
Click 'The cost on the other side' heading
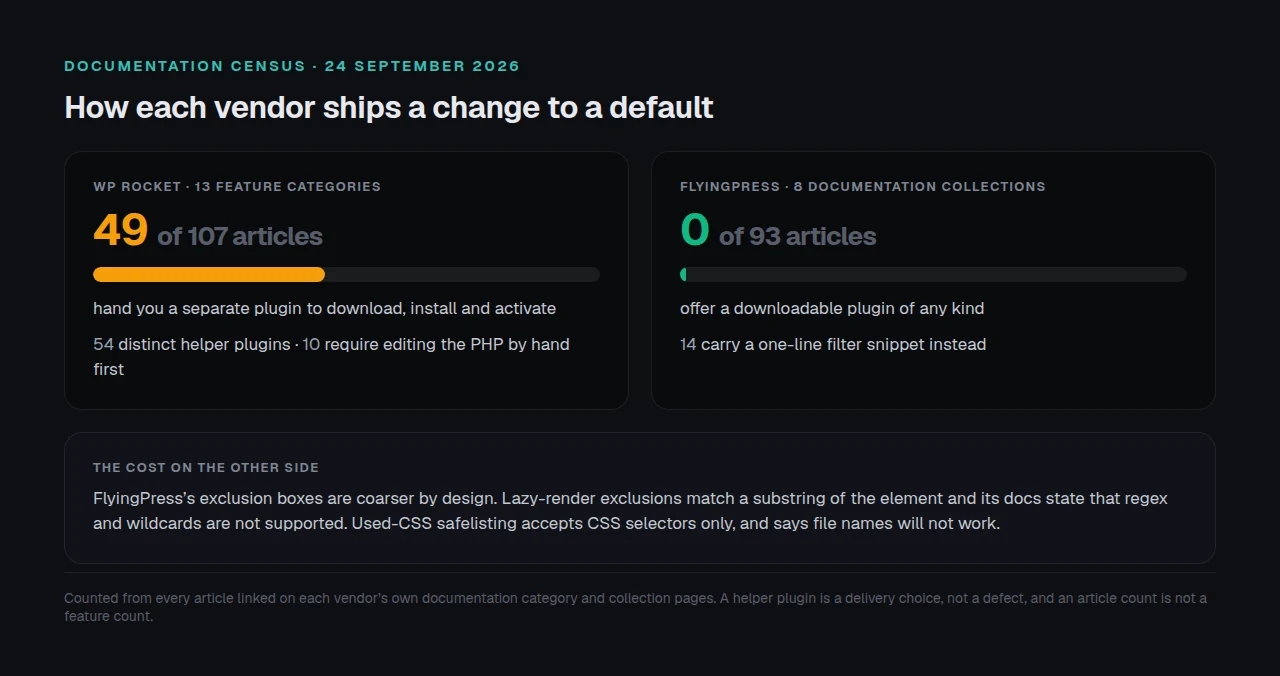point(206,468)
